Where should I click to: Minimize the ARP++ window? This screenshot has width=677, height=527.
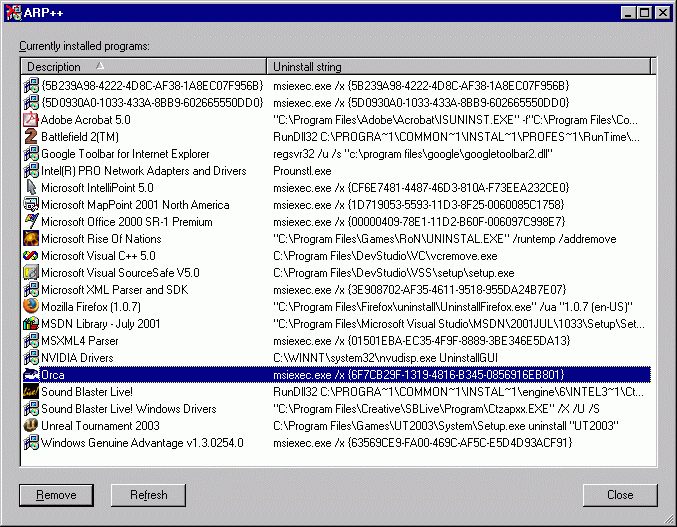(628, 13)
